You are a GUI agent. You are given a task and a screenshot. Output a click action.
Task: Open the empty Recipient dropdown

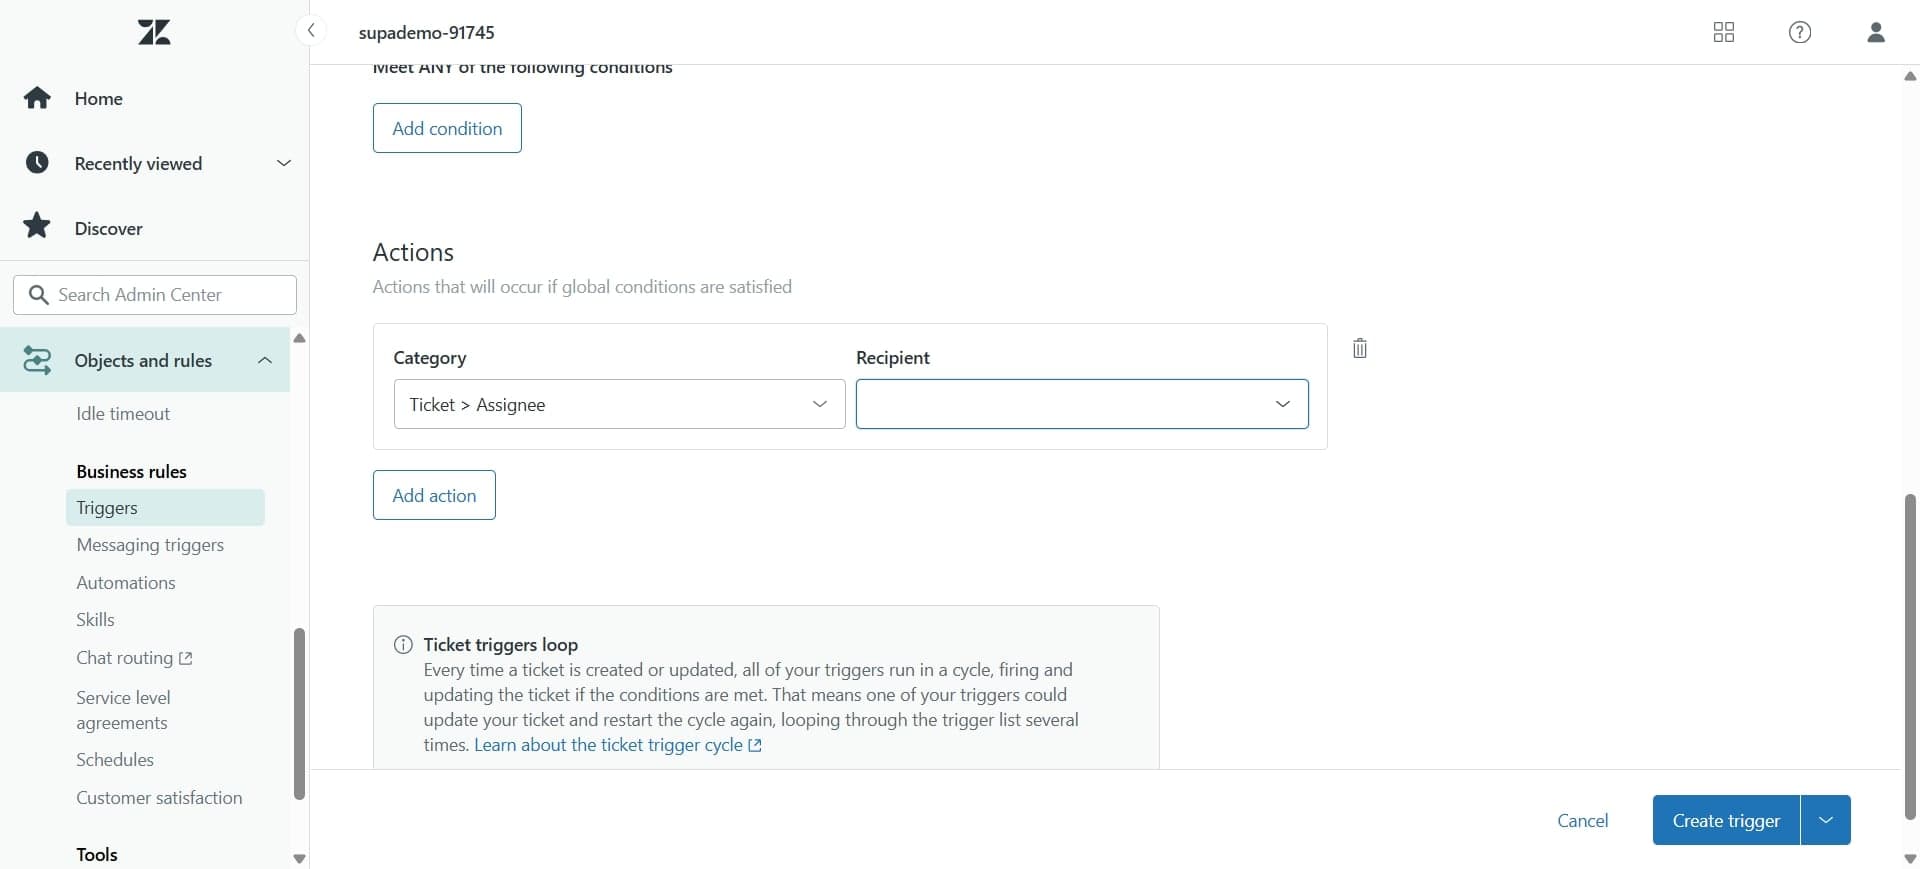pos(1083,404)
